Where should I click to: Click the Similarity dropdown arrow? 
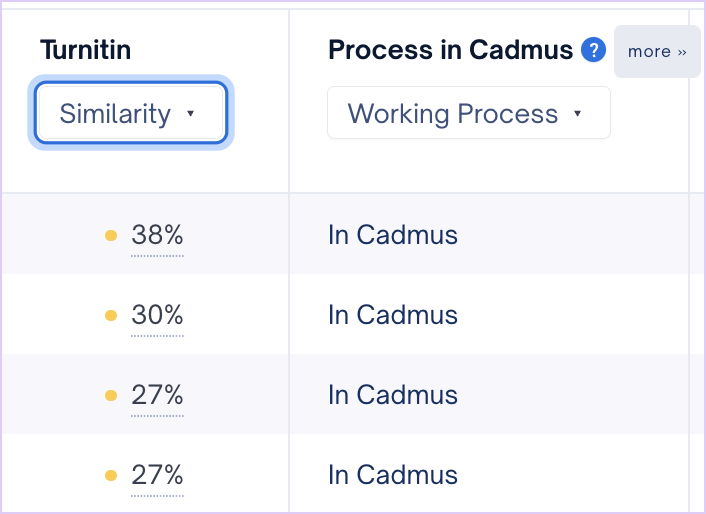click(190, 113)
